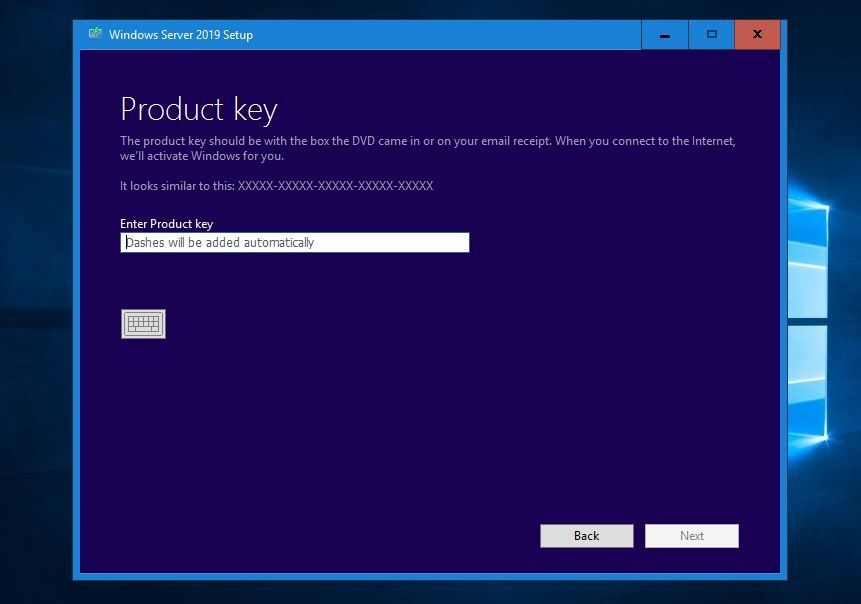Click the setup program icon in the title bar

pyautogui.click(x=96, y=33)
